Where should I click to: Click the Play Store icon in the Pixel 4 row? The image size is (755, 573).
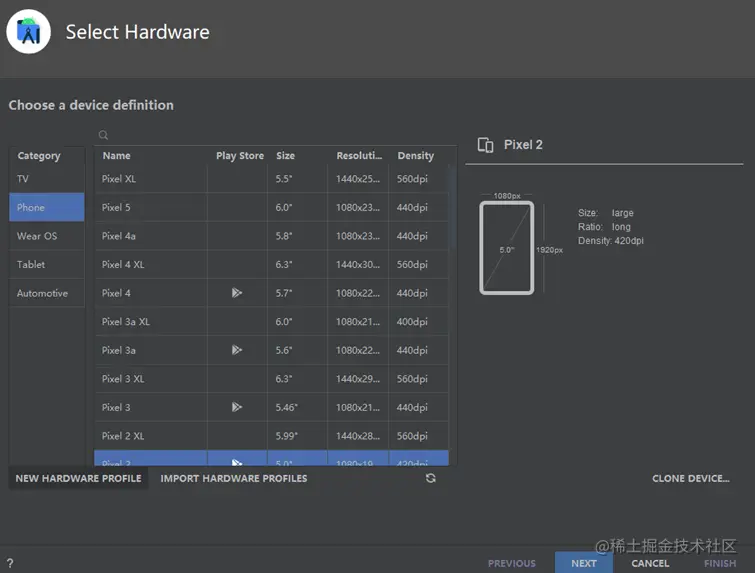pyautogui.click(x=236, y=293)
